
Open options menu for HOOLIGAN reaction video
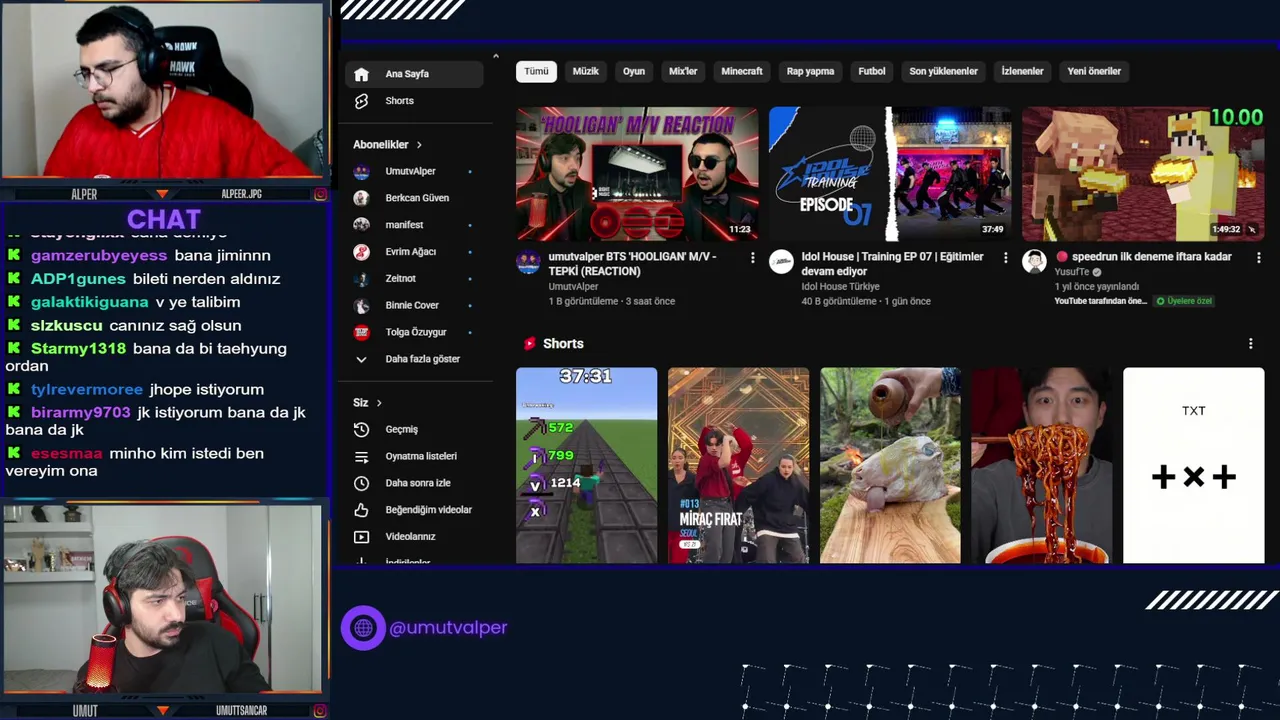coord(752,258)
